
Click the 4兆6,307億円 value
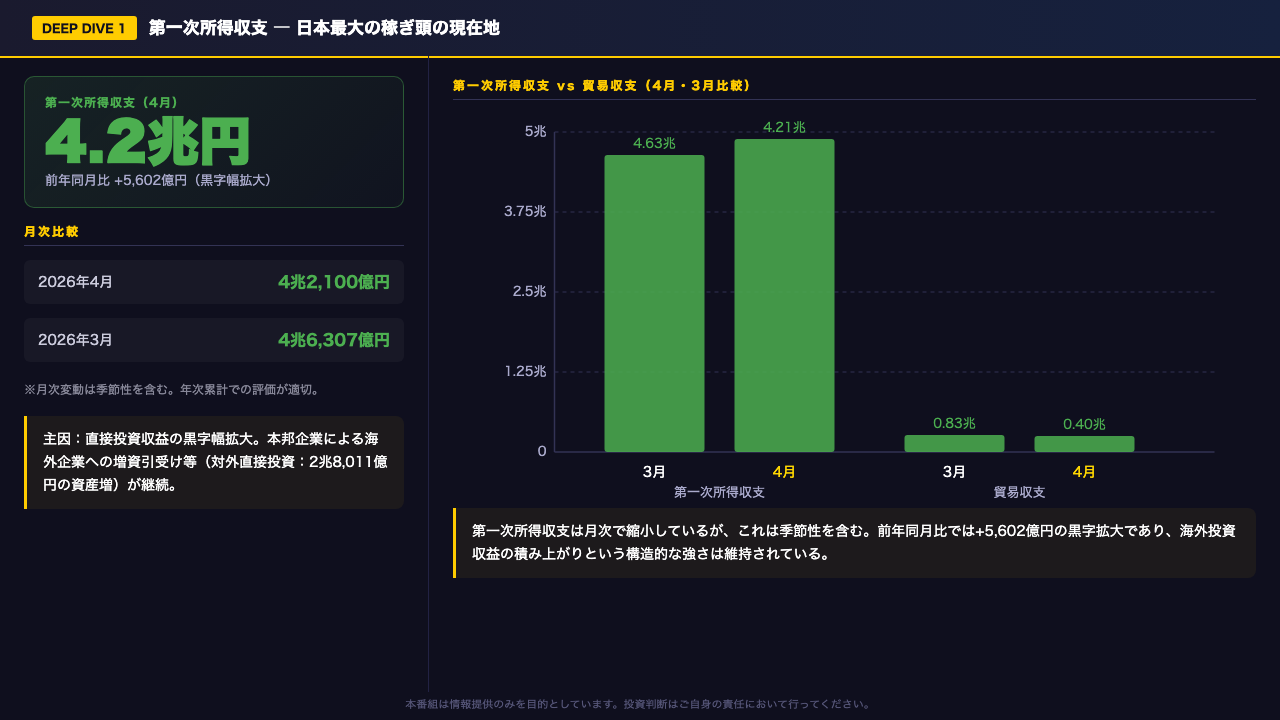[x=334, y=340]
